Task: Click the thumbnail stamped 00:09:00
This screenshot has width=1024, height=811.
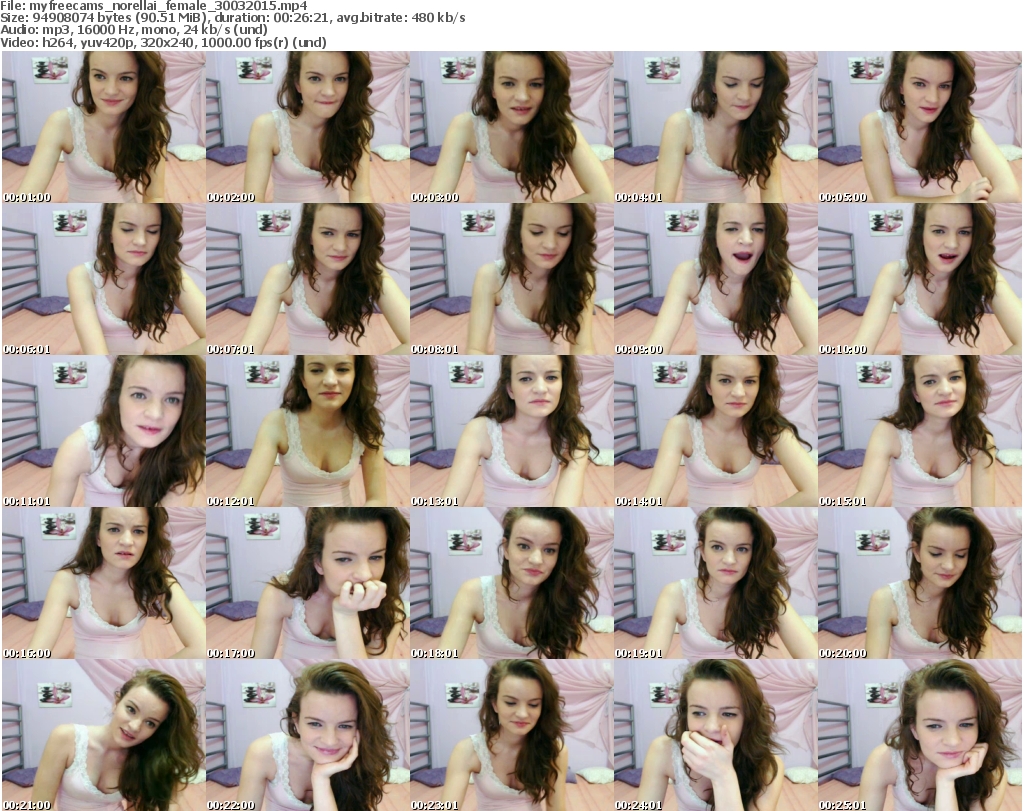Action: (x=716, y=279)
